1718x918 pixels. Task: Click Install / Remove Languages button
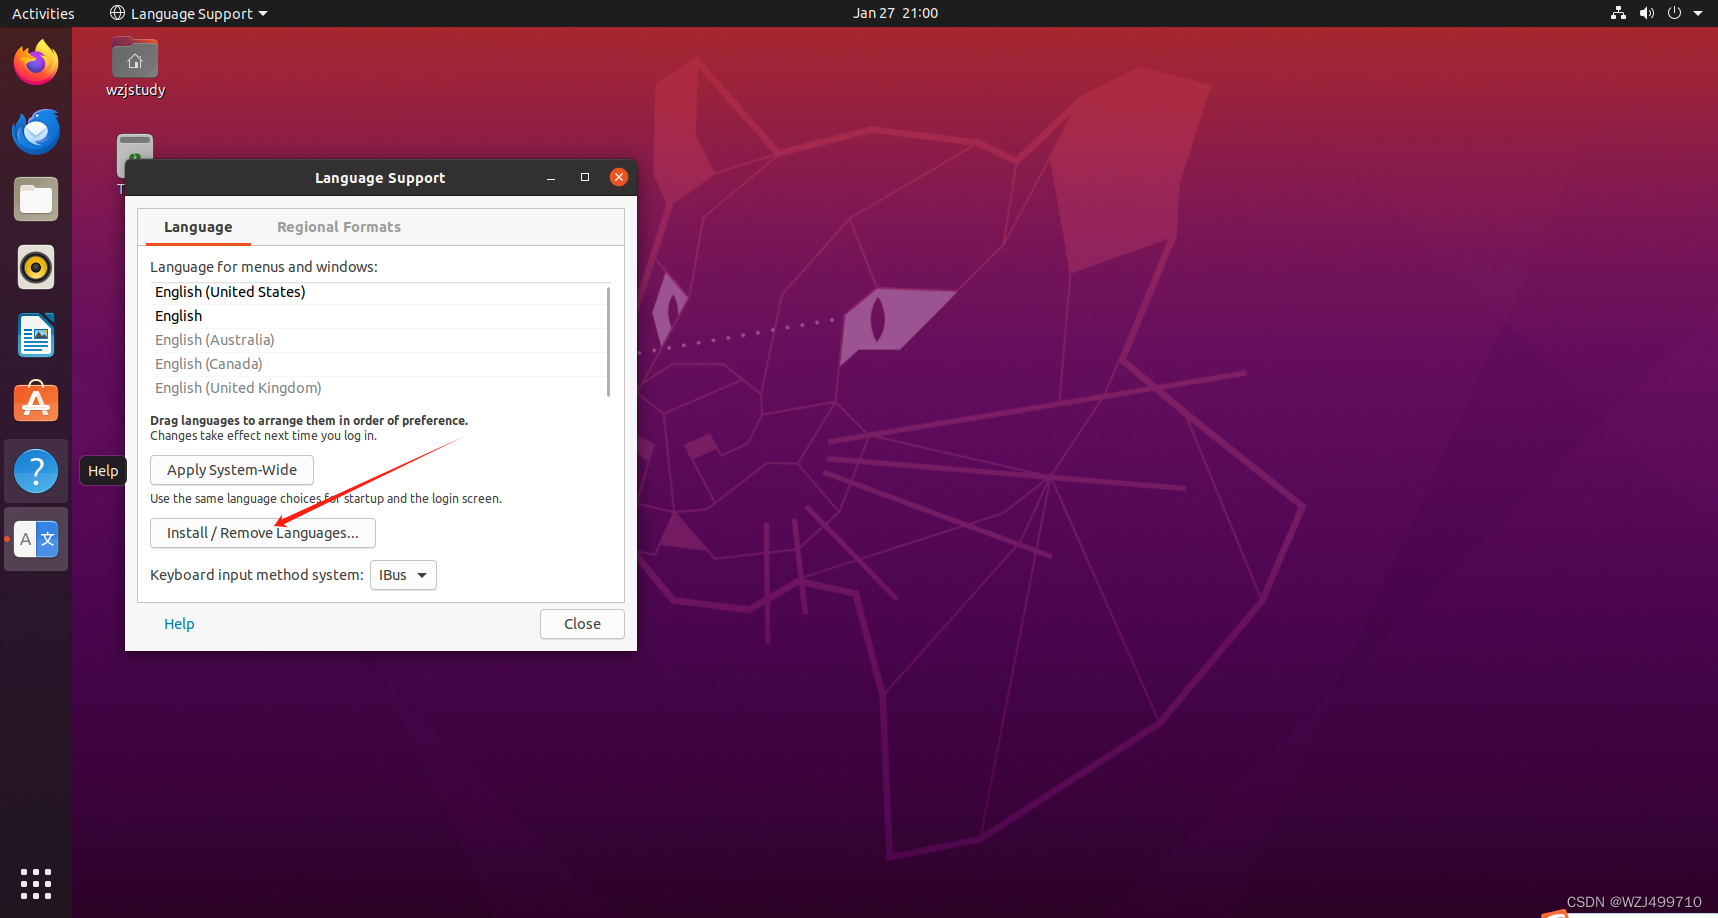point(263,533)
